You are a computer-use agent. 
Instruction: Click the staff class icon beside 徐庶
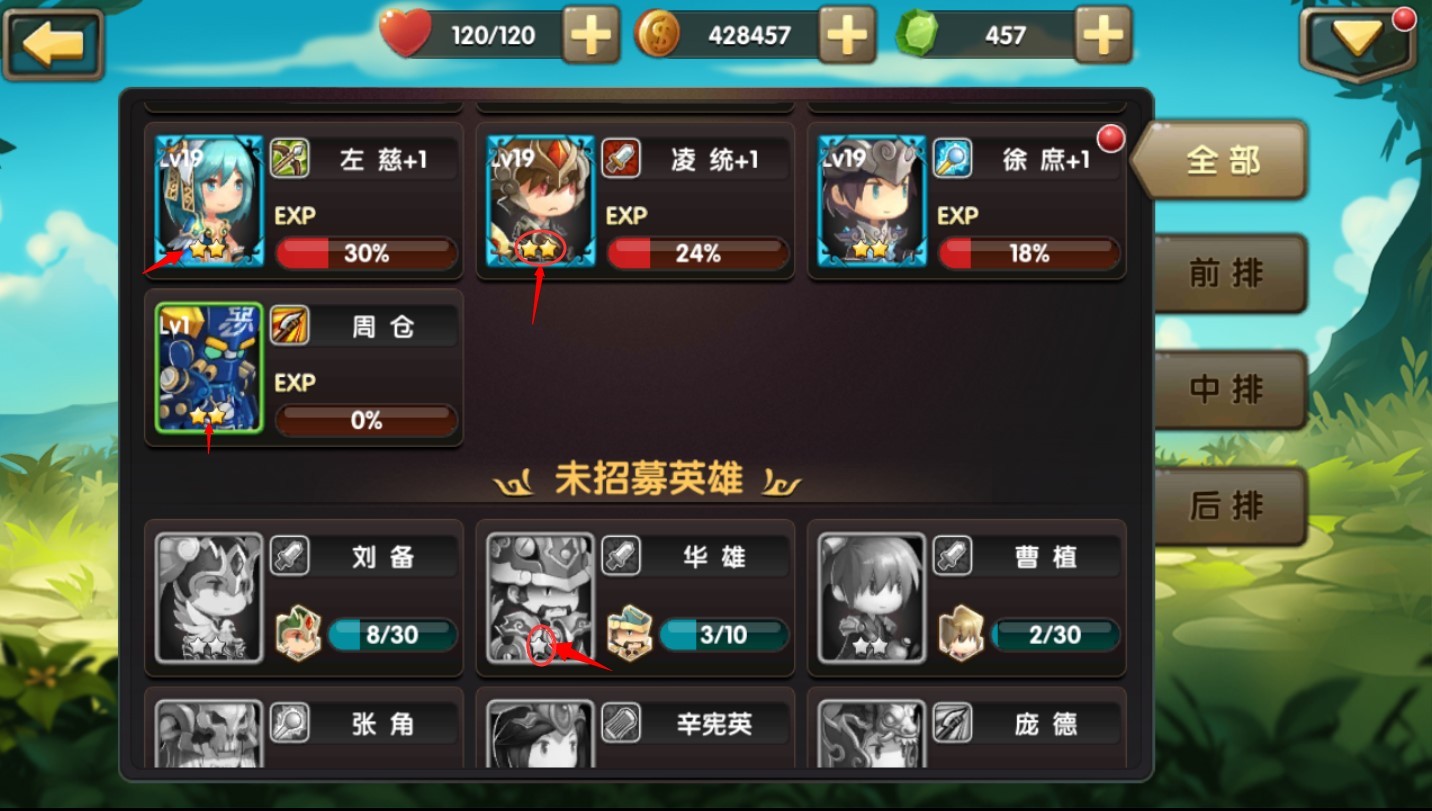tap(953, 159)
